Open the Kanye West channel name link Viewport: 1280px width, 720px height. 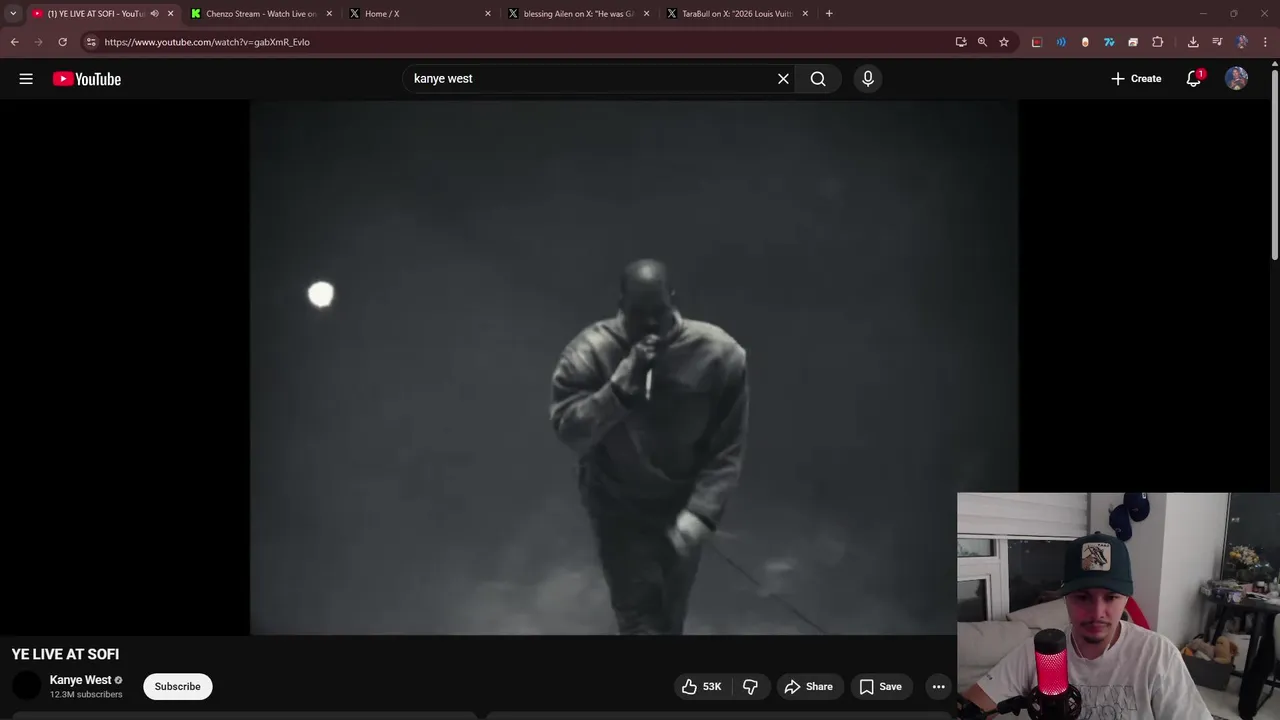[81, 680]
